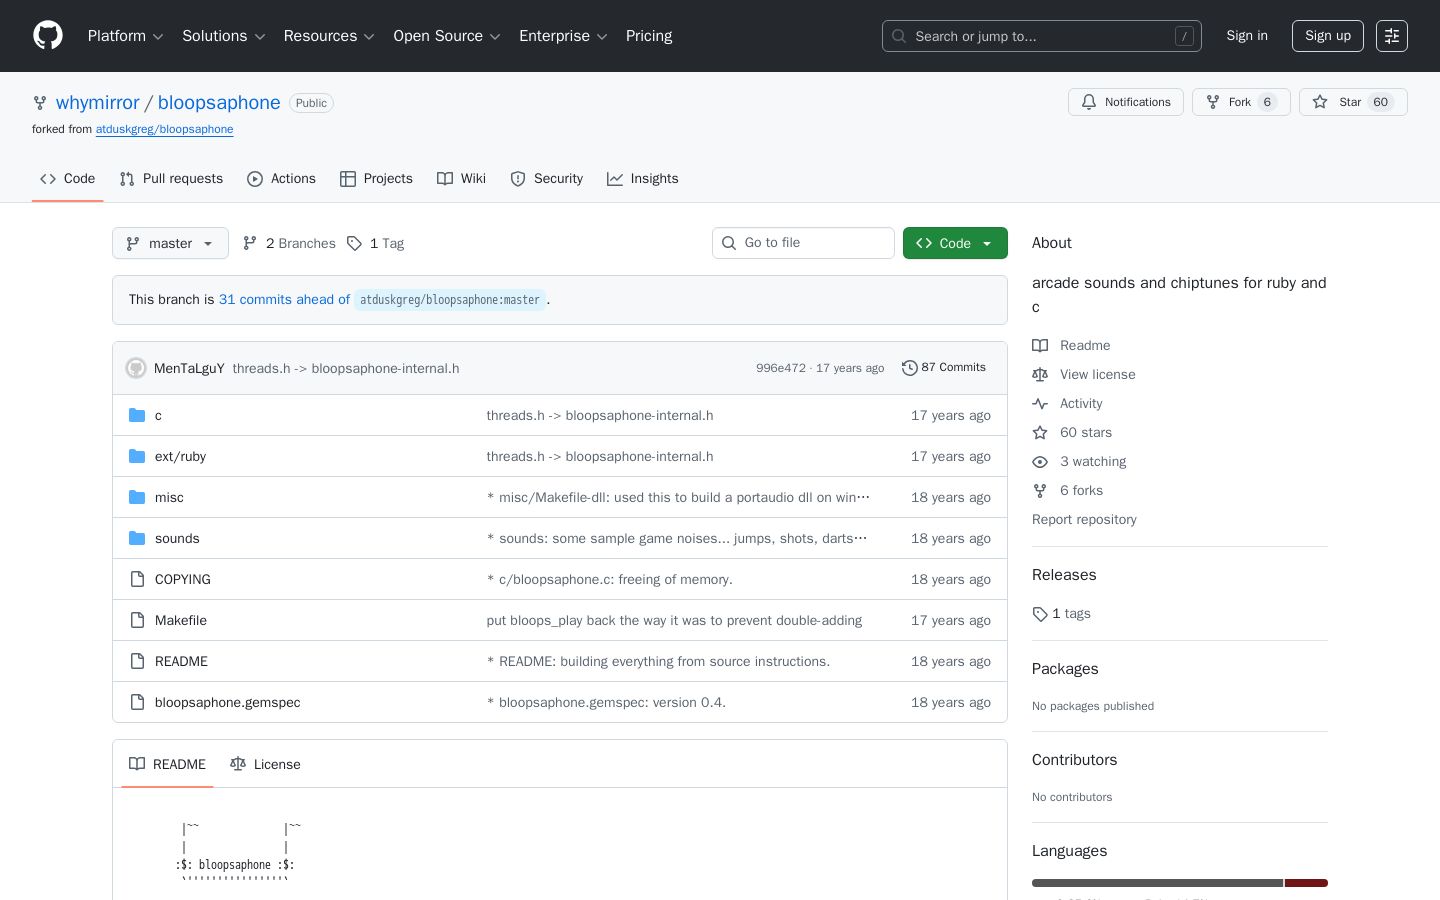Open the Pricing link
Image resolution: width=1440 pixels, height=900 pixels.
coord(649,36)
